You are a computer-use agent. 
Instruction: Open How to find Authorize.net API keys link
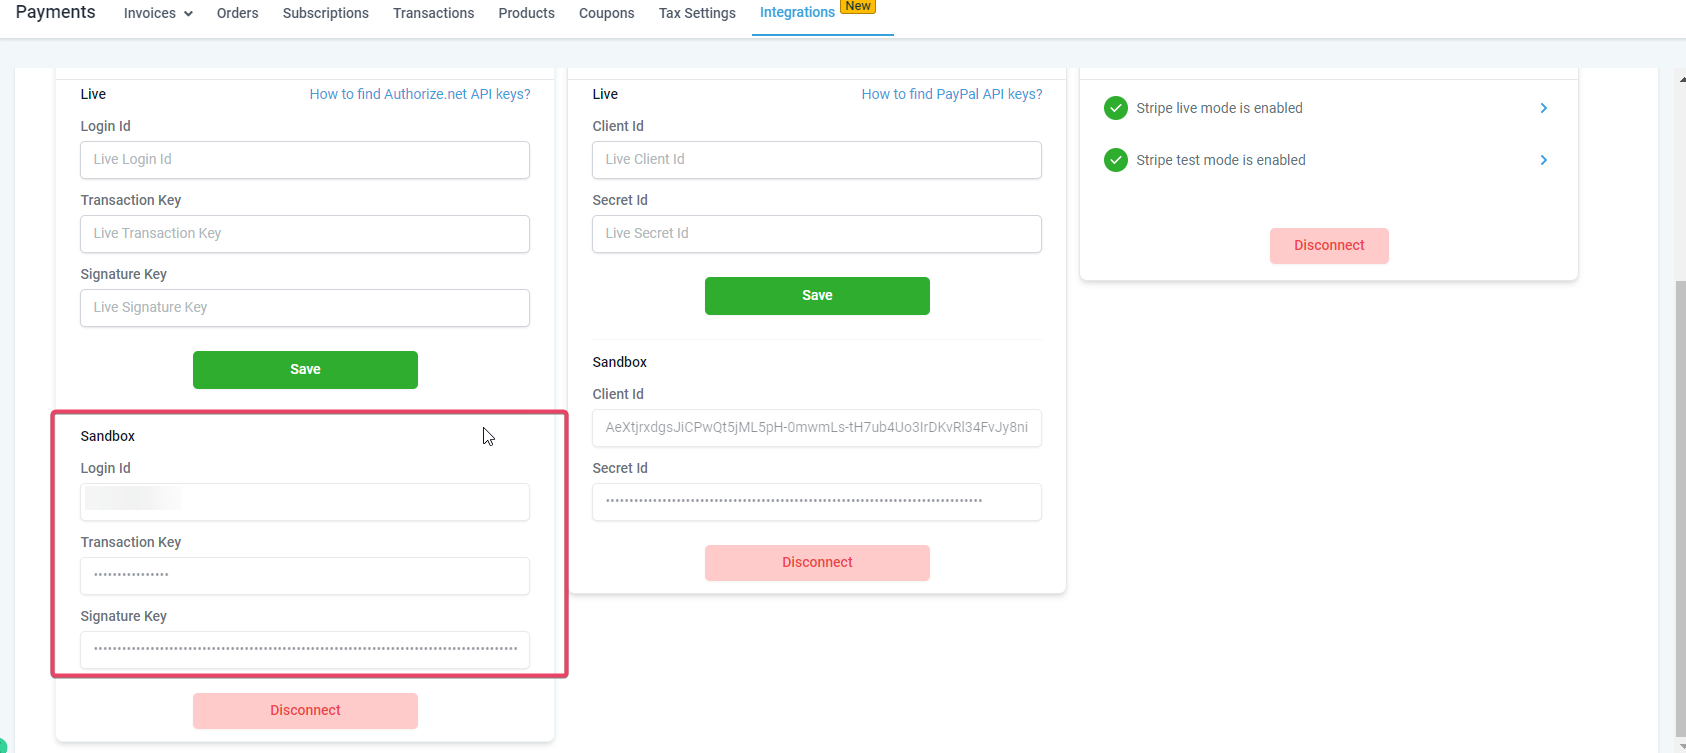pyautogui.click(x=420, y=94)
